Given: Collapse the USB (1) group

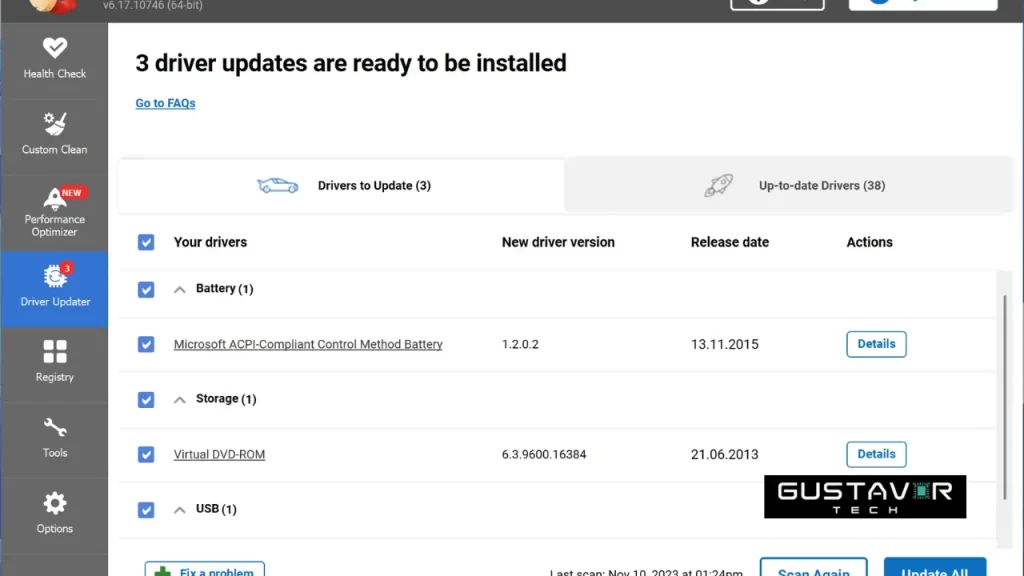Looking at the screenshot, I should (180, 509).
